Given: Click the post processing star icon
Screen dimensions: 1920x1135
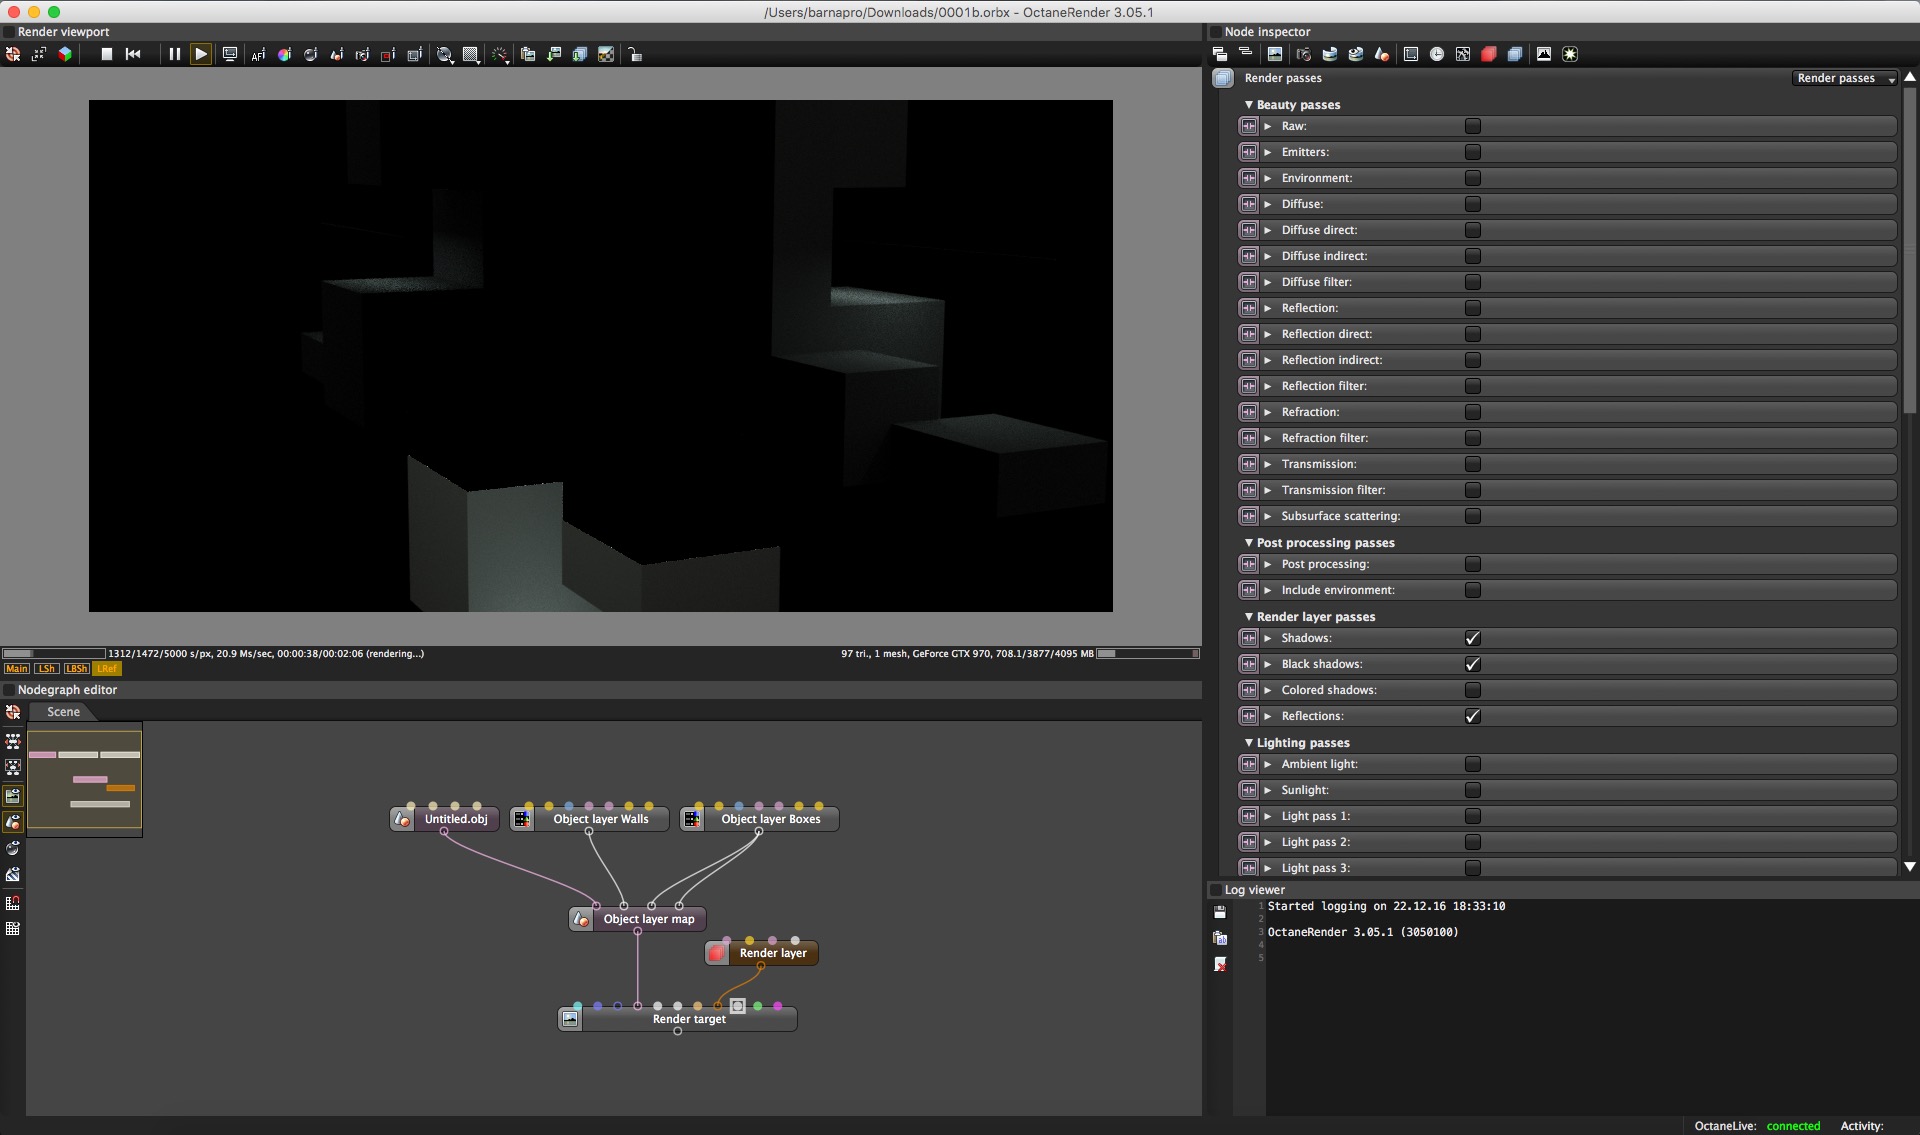Looking at the screenshot, I should point(1570,54).
